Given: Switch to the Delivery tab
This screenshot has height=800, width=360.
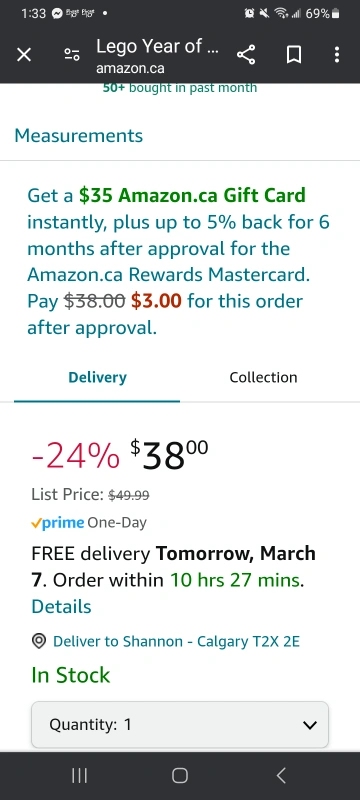Looking at the screenshot, I should (x=97, y=378).
